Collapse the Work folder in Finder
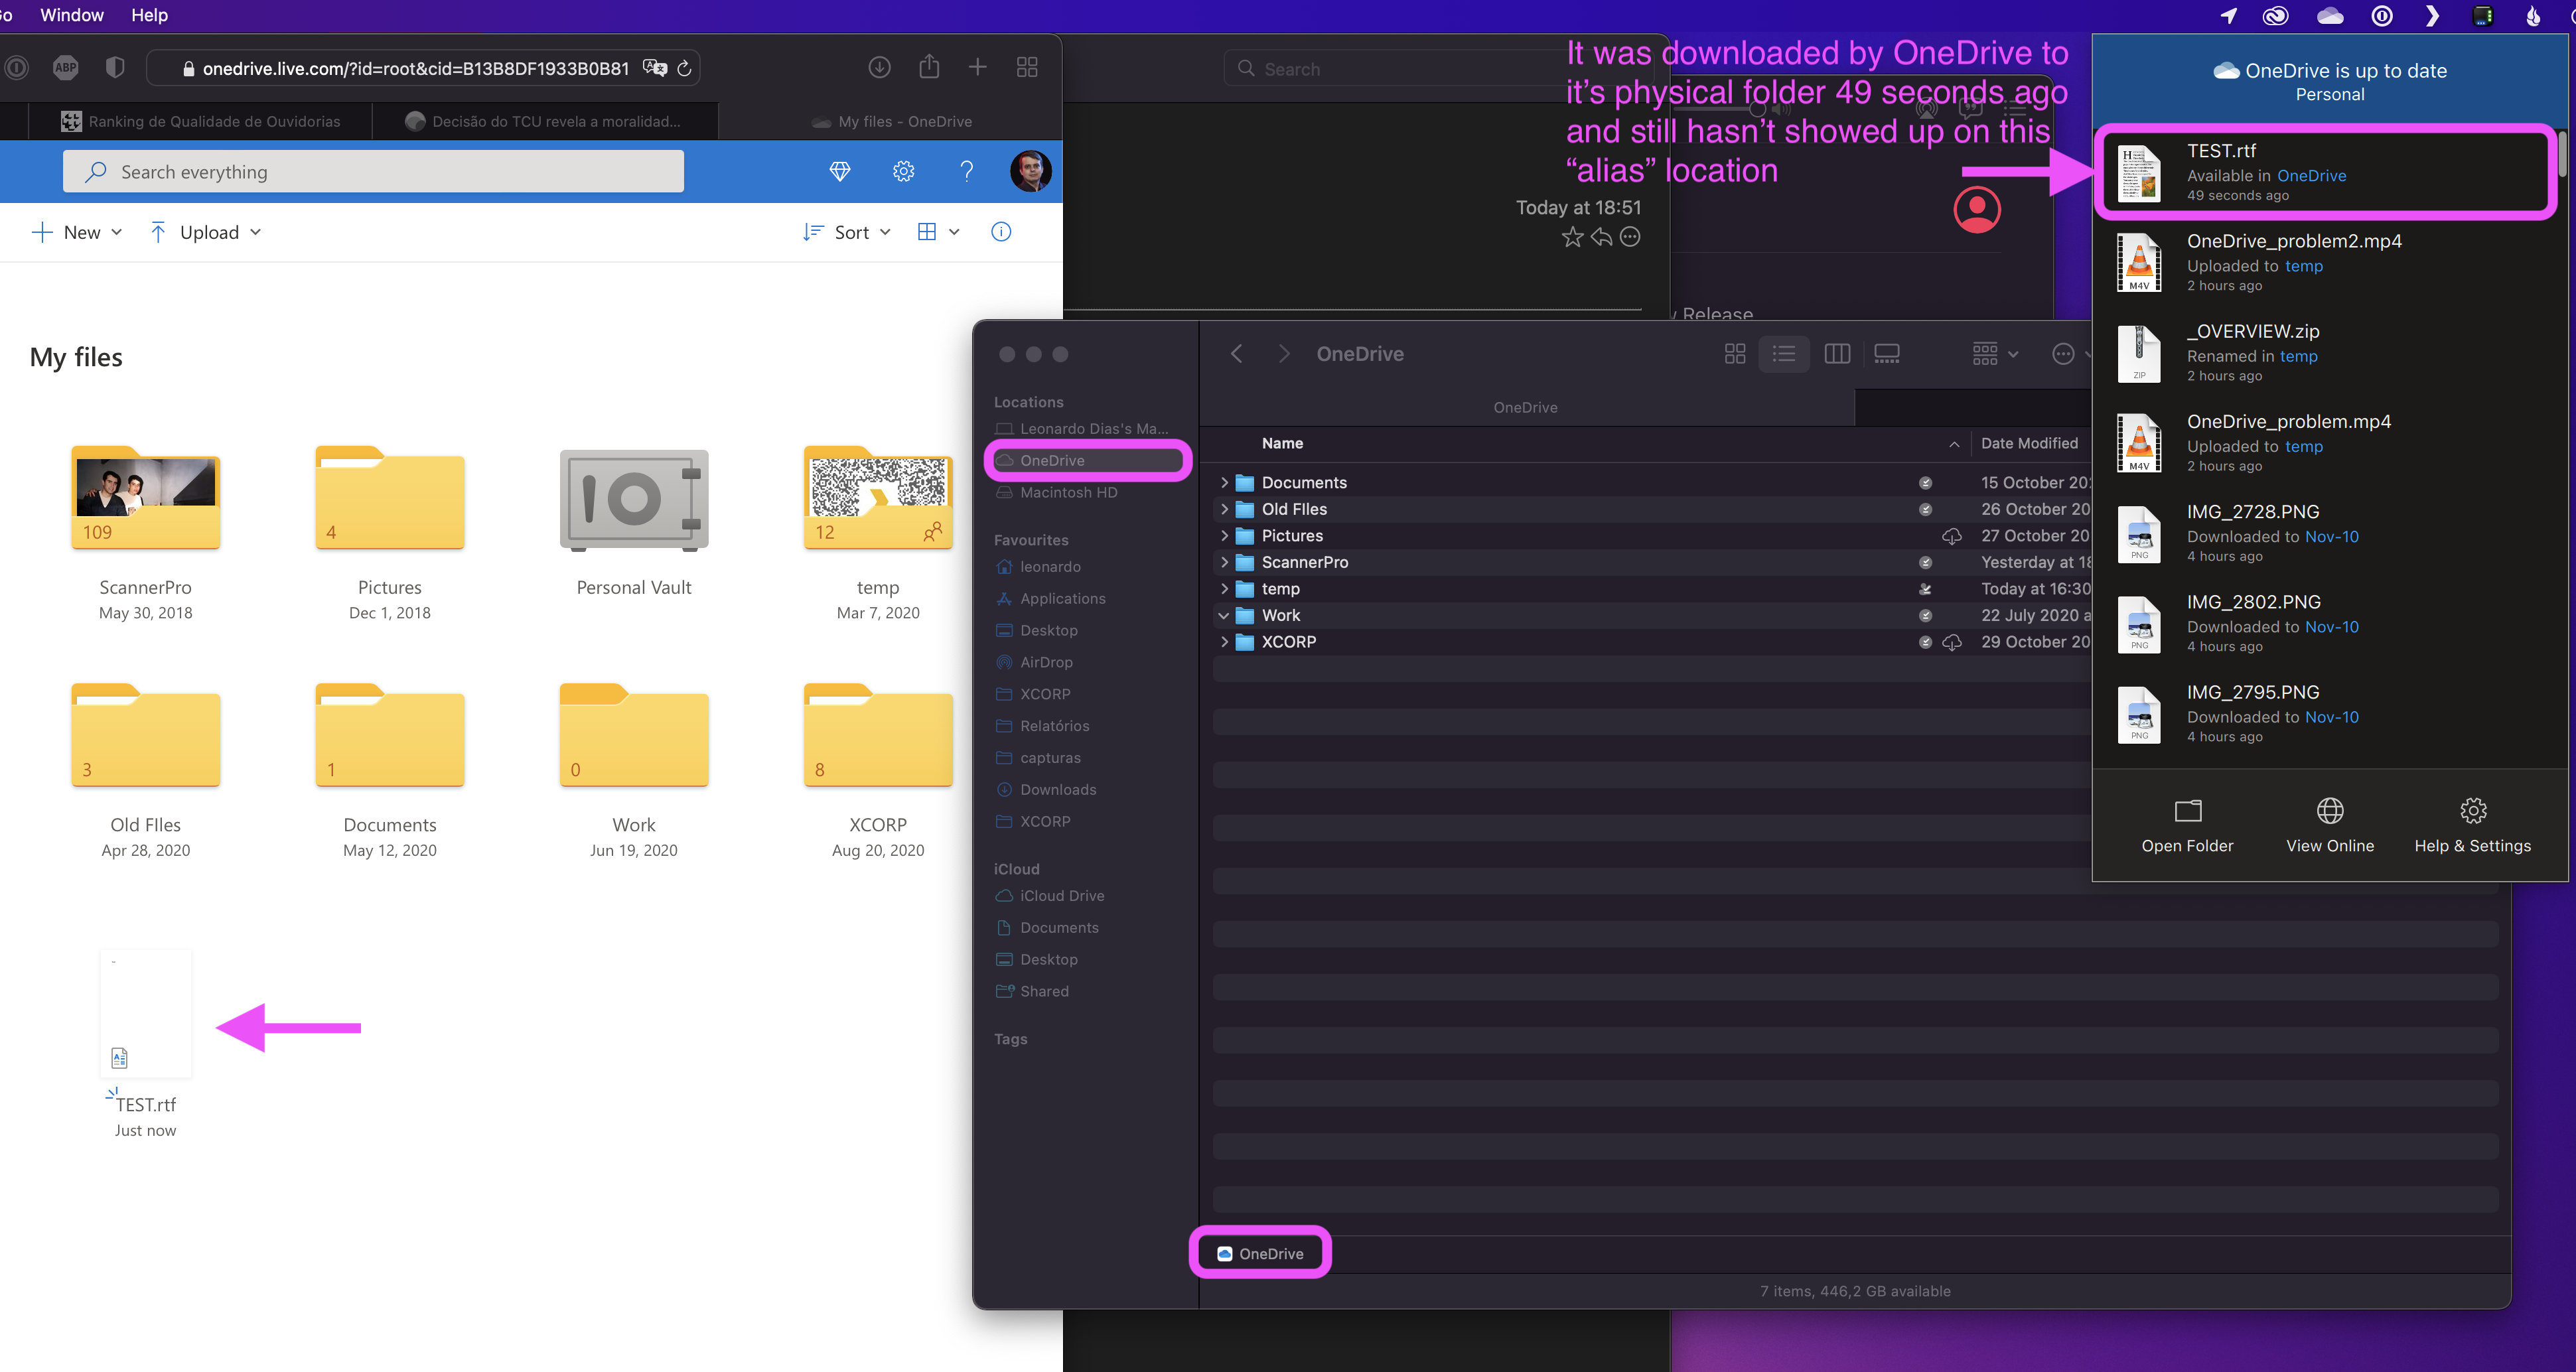 point(1224,616)
